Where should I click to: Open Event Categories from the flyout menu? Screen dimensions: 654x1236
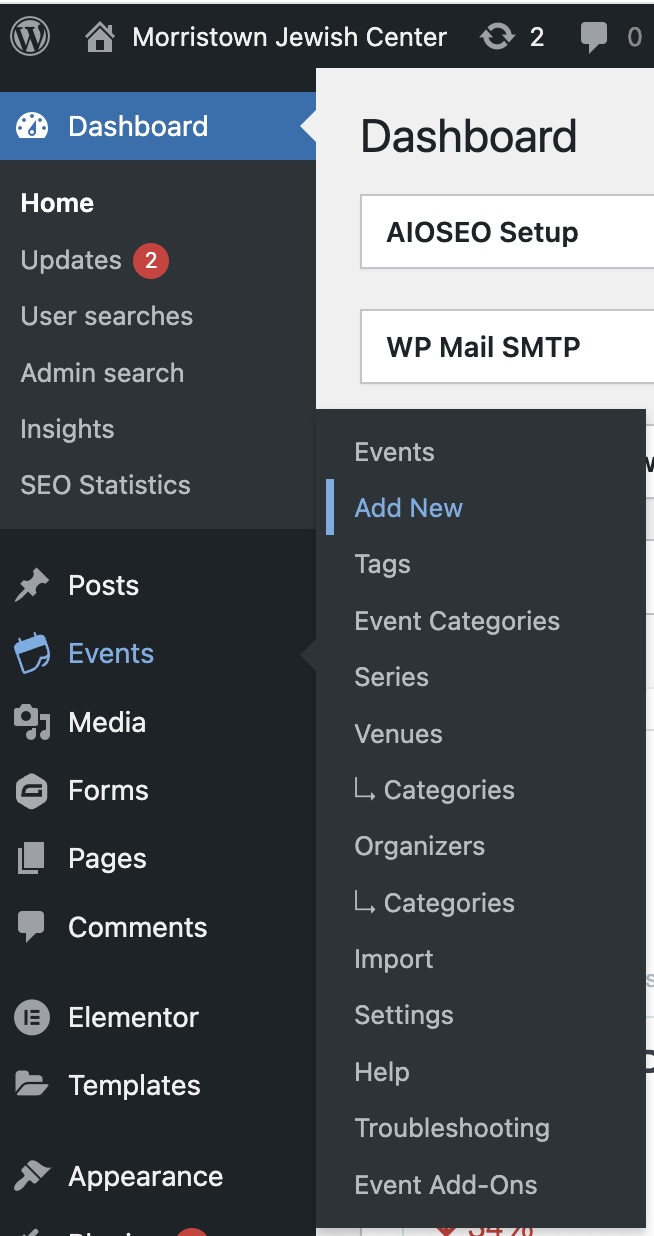pyautogui.click(x=457, y=621)
